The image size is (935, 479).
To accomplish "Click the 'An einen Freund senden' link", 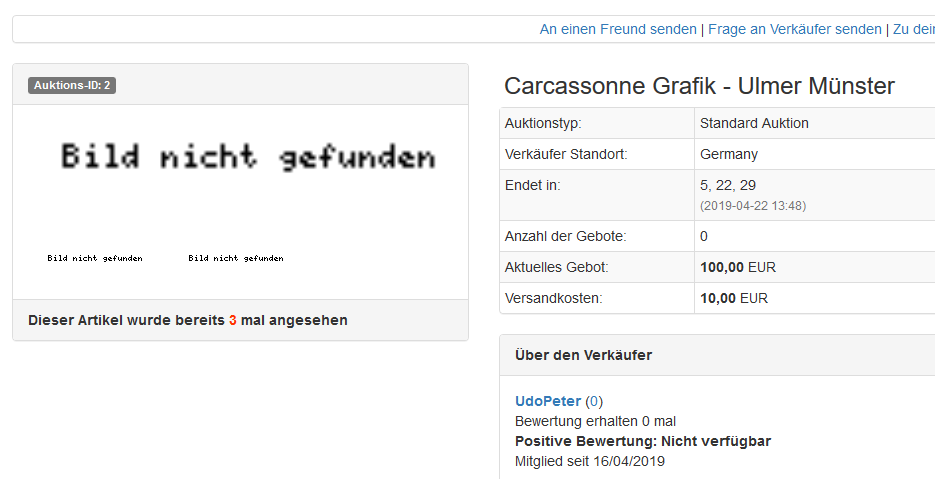I will coord(618,29).
